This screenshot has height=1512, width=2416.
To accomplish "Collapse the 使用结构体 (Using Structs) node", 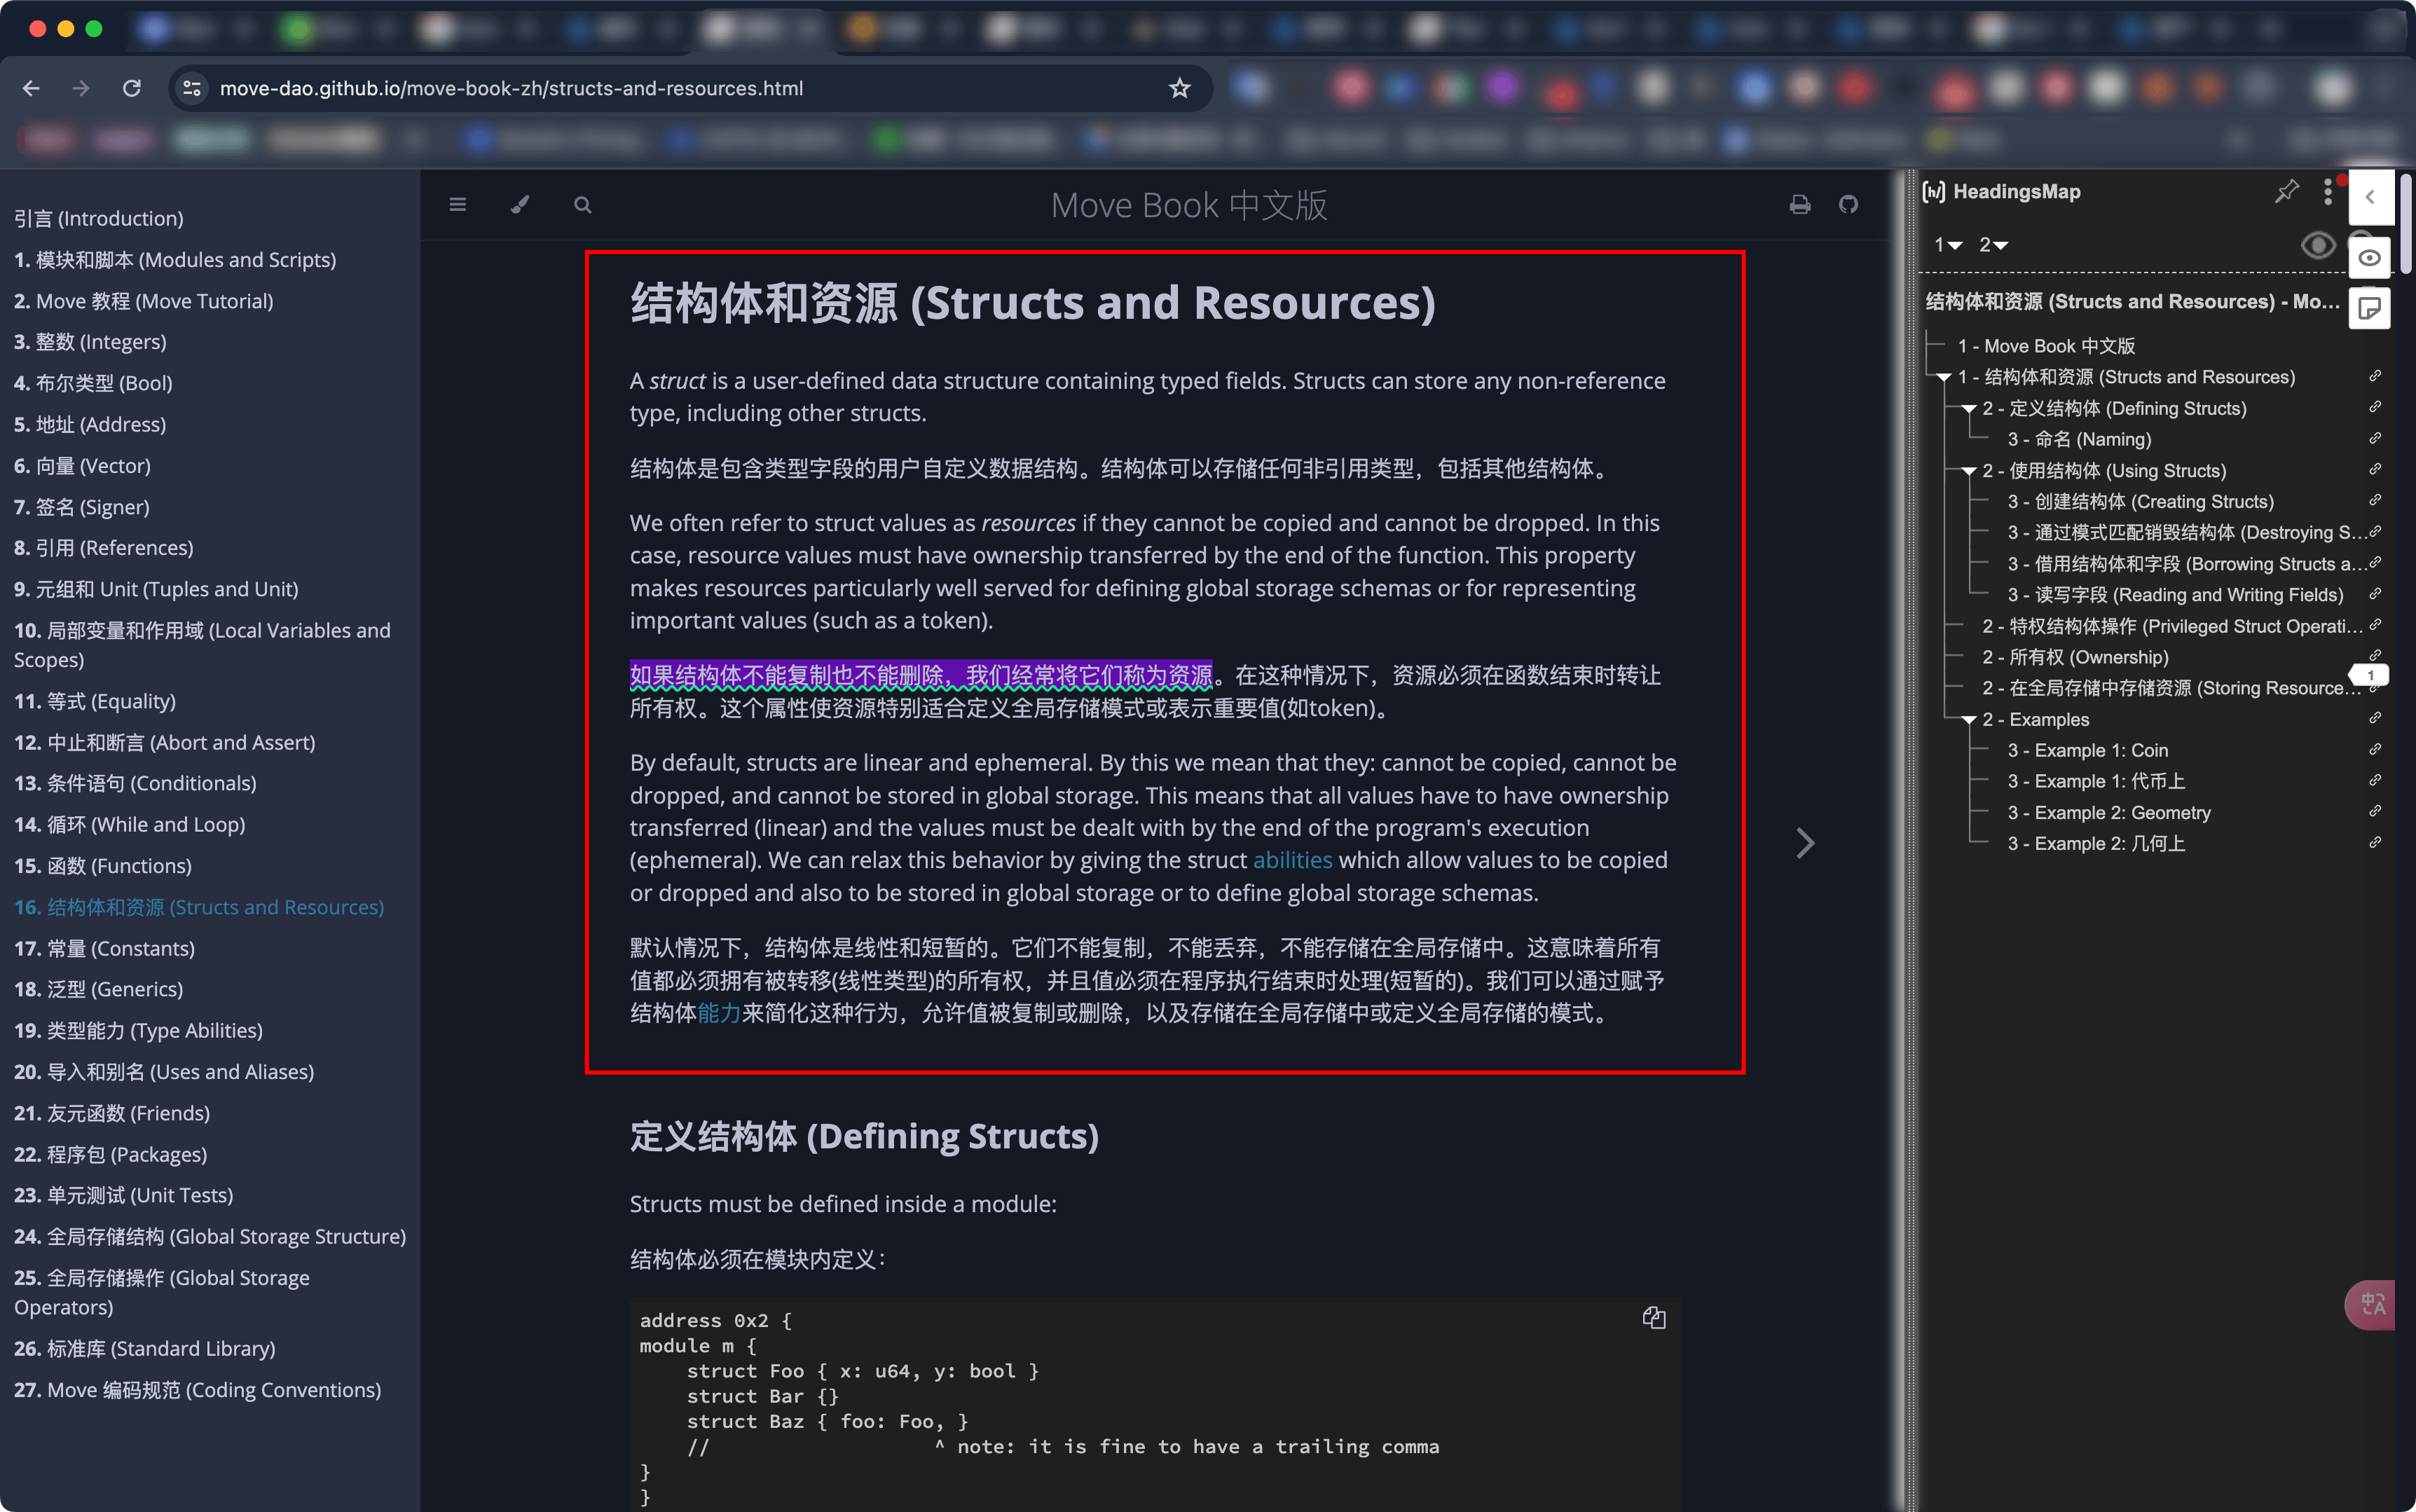I will [x=1969, y=471].
